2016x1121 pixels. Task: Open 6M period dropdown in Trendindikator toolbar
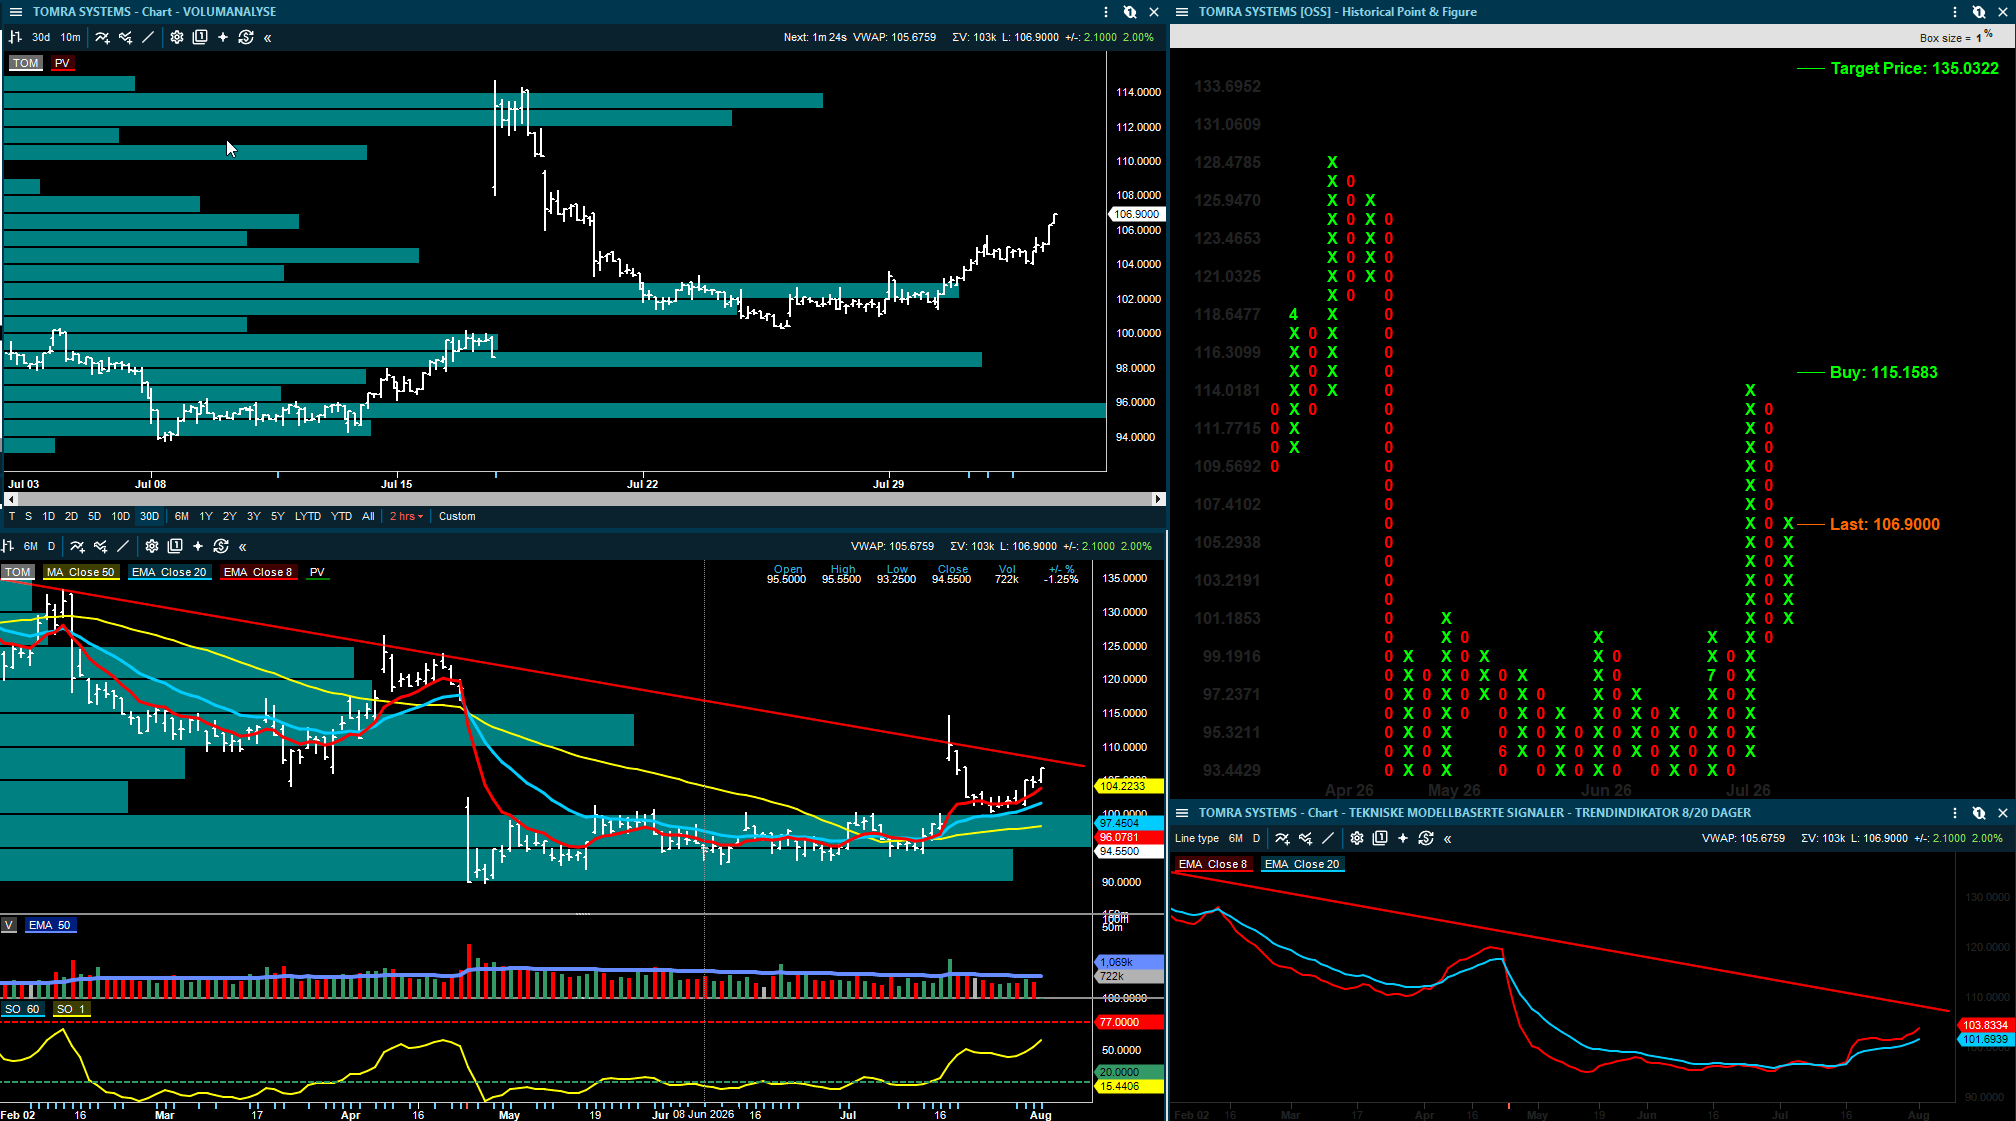(x=1236, y=838)
